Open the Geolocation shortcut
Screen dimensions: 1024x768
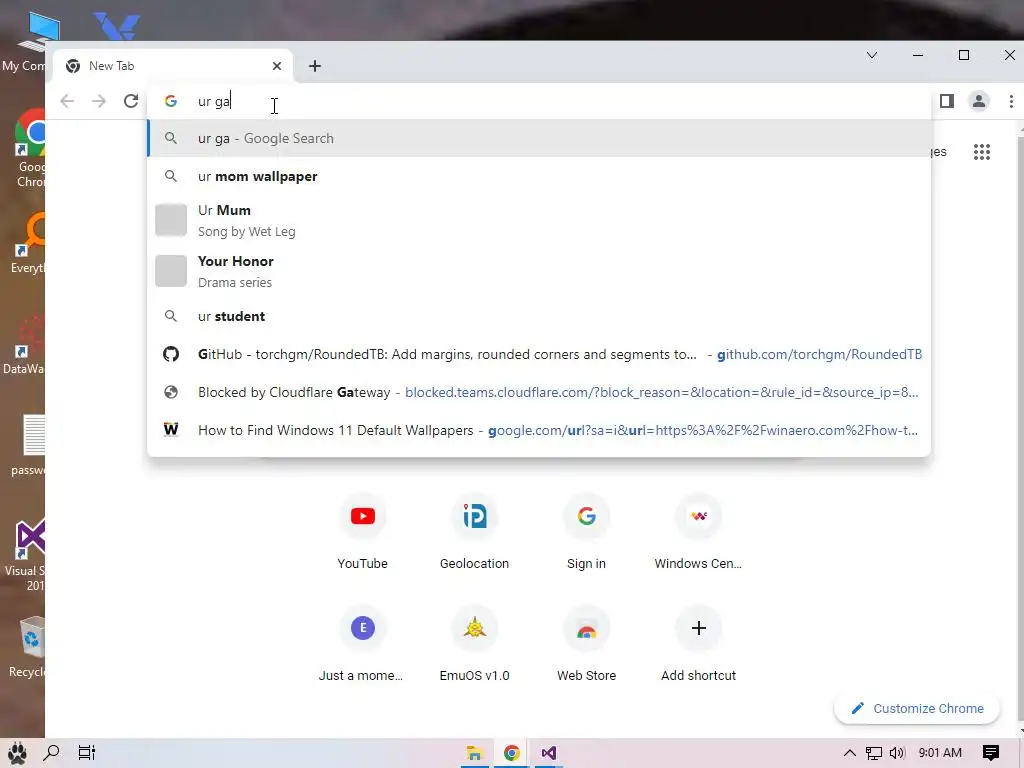tap(475, 532)
